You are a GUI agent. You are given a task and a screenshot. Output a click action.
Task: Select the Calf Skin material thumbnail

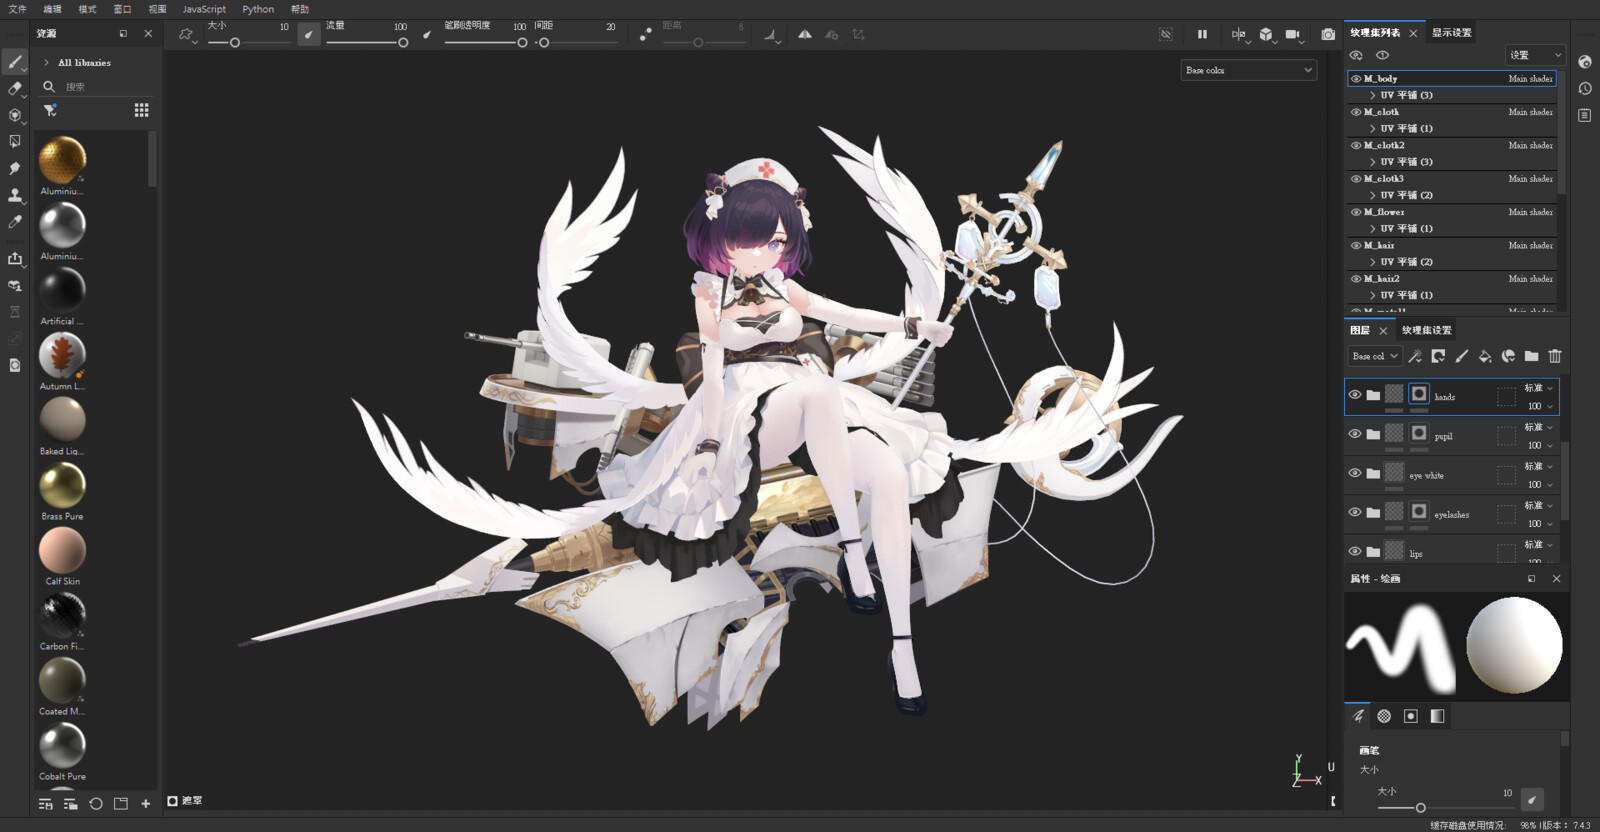coord(62,550)
